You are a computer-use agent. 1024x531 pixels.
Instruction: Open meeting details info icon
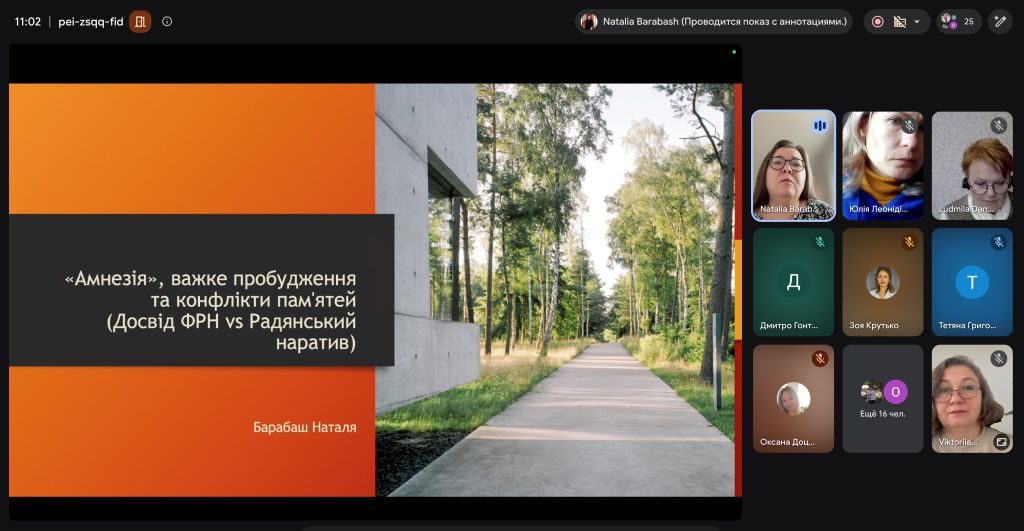coord(167,22)
